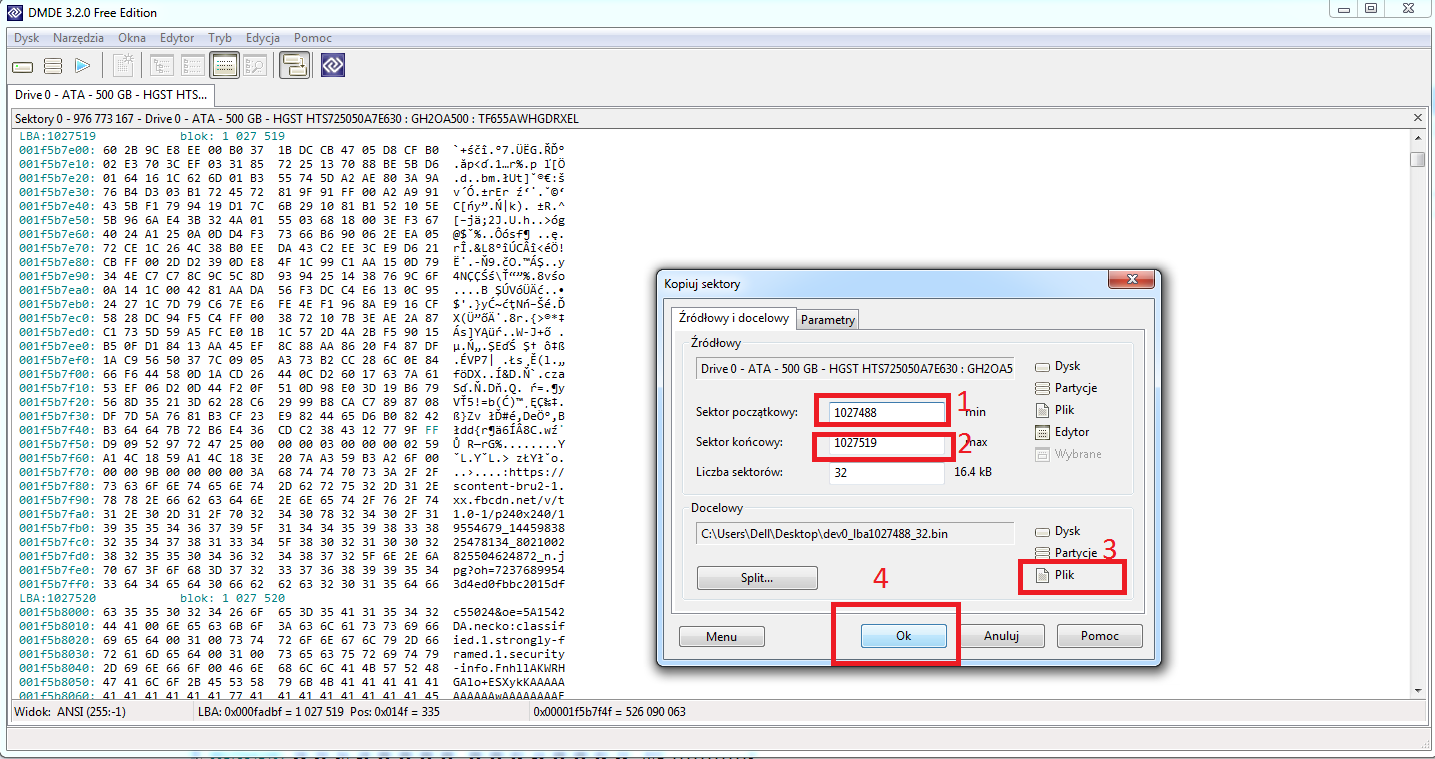Viewport: 1435px width, 759px height.
Task: Click the blue play arrow toolbar icon
Action: pos(82,66)
